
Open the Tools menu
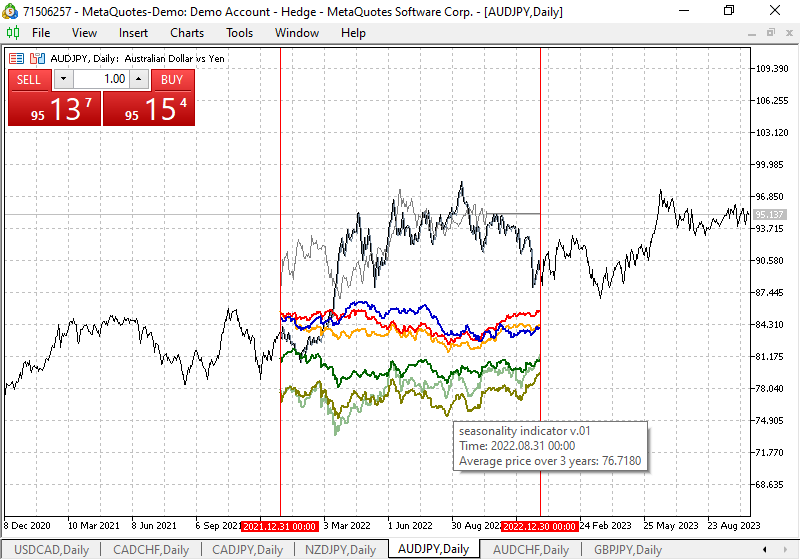(x=239, y=33)
